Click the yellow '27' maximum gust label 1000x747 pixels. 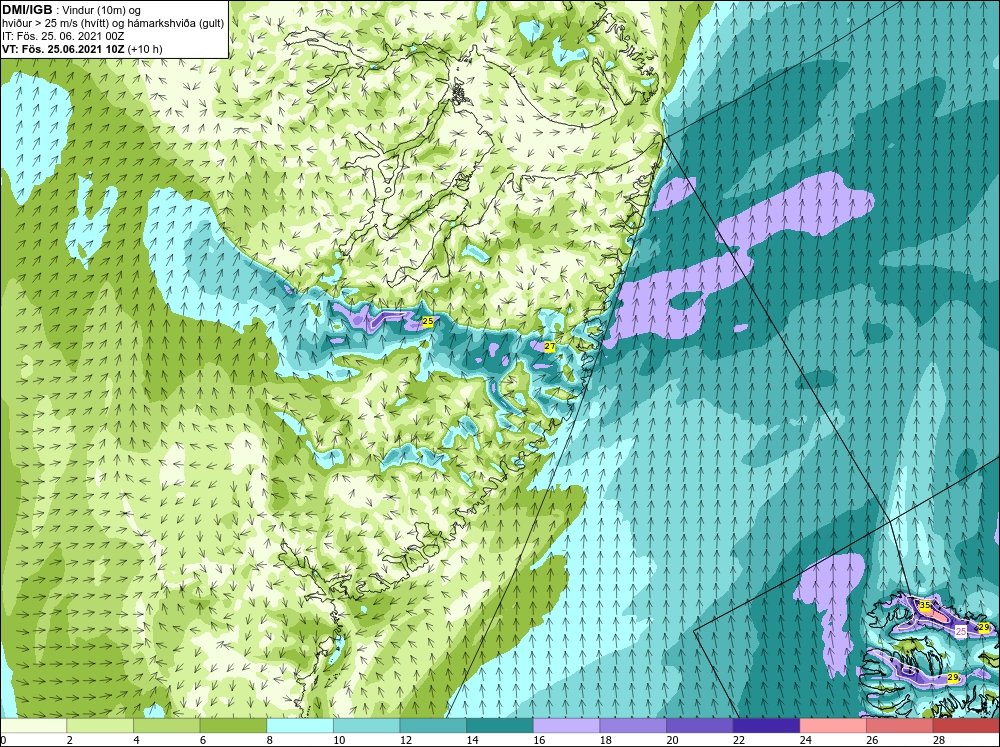[549, 346]
